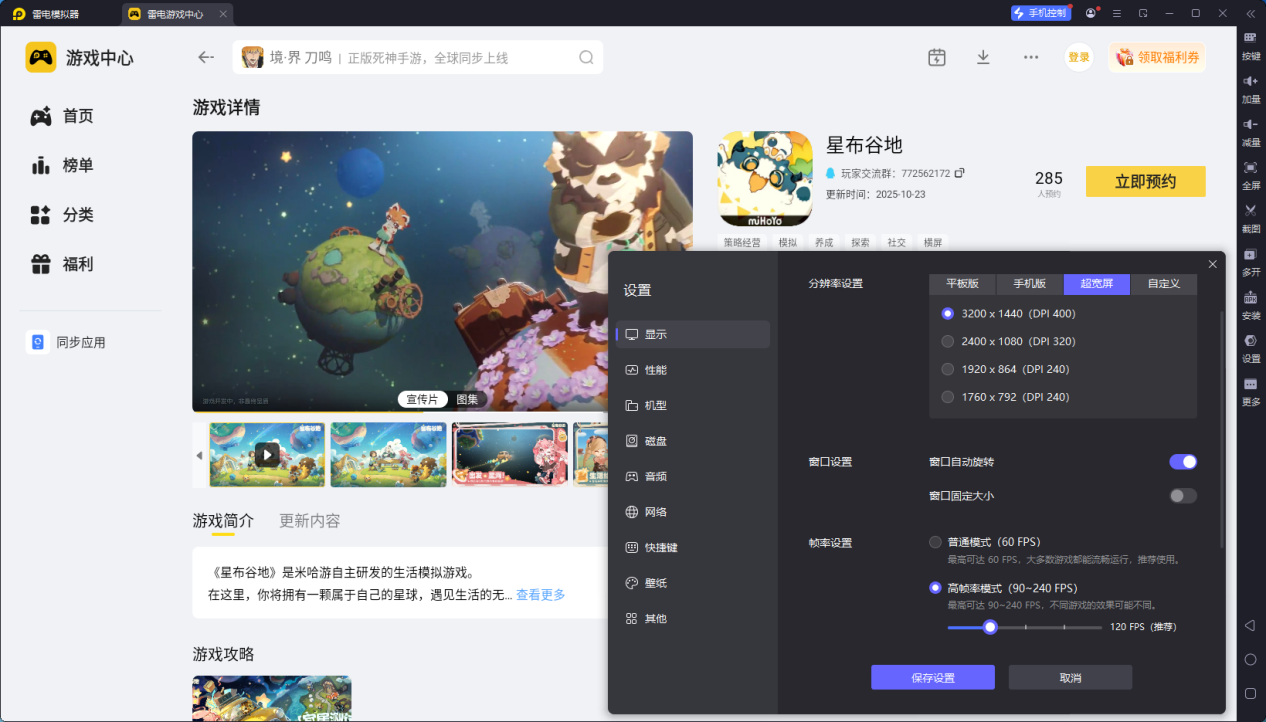Open the 查看更多 link in game description
The height and width of the screenshot is (722, 1266).
pyautogui.click(x=539, y=594)
